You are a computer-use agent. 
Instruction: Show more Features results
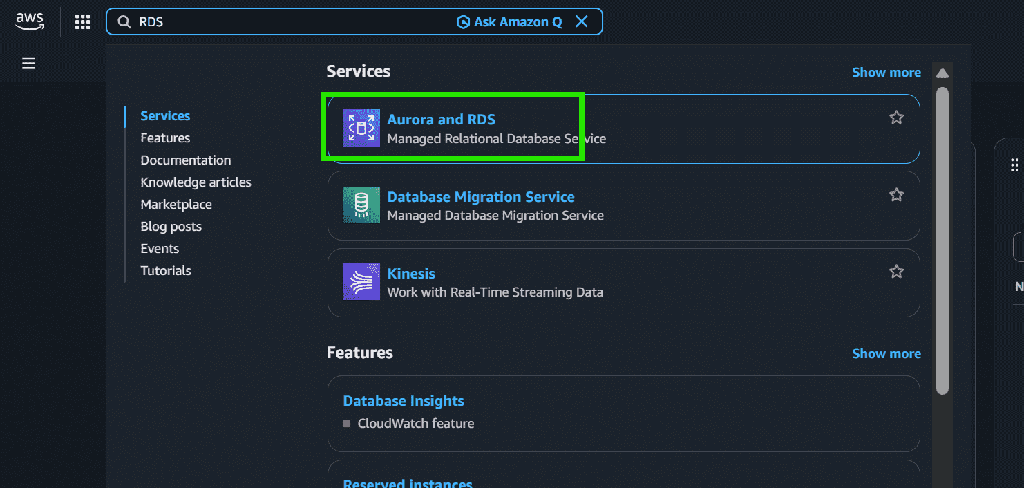[x=886, y=353]
